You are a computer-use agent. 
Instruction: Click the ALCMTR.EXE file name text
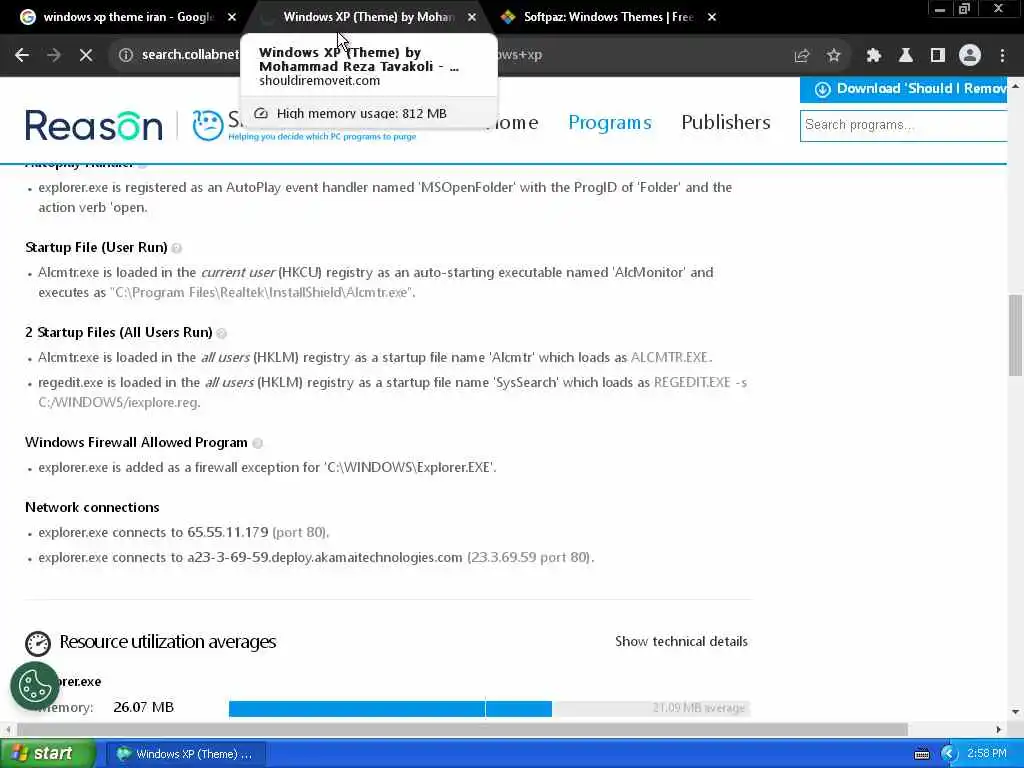[669, 358]
